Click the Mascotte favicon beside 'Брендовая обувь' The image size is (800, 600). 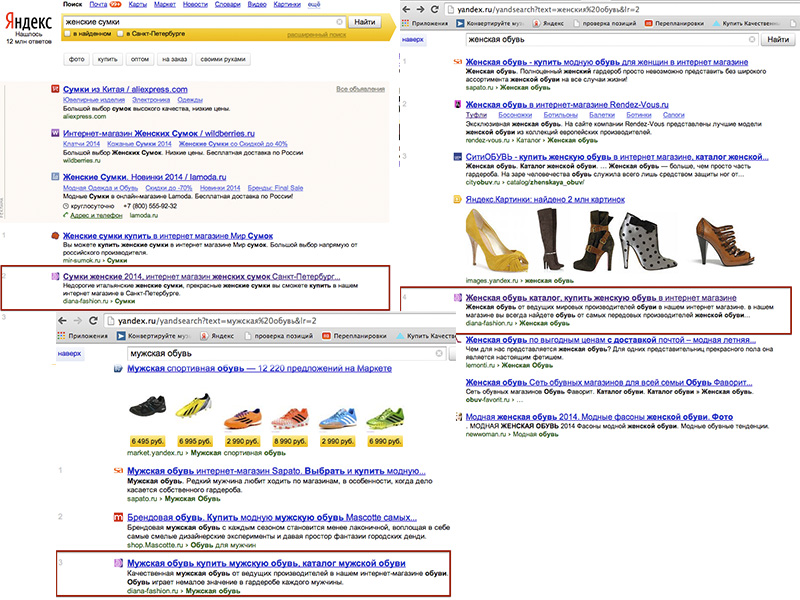(118, 517)
